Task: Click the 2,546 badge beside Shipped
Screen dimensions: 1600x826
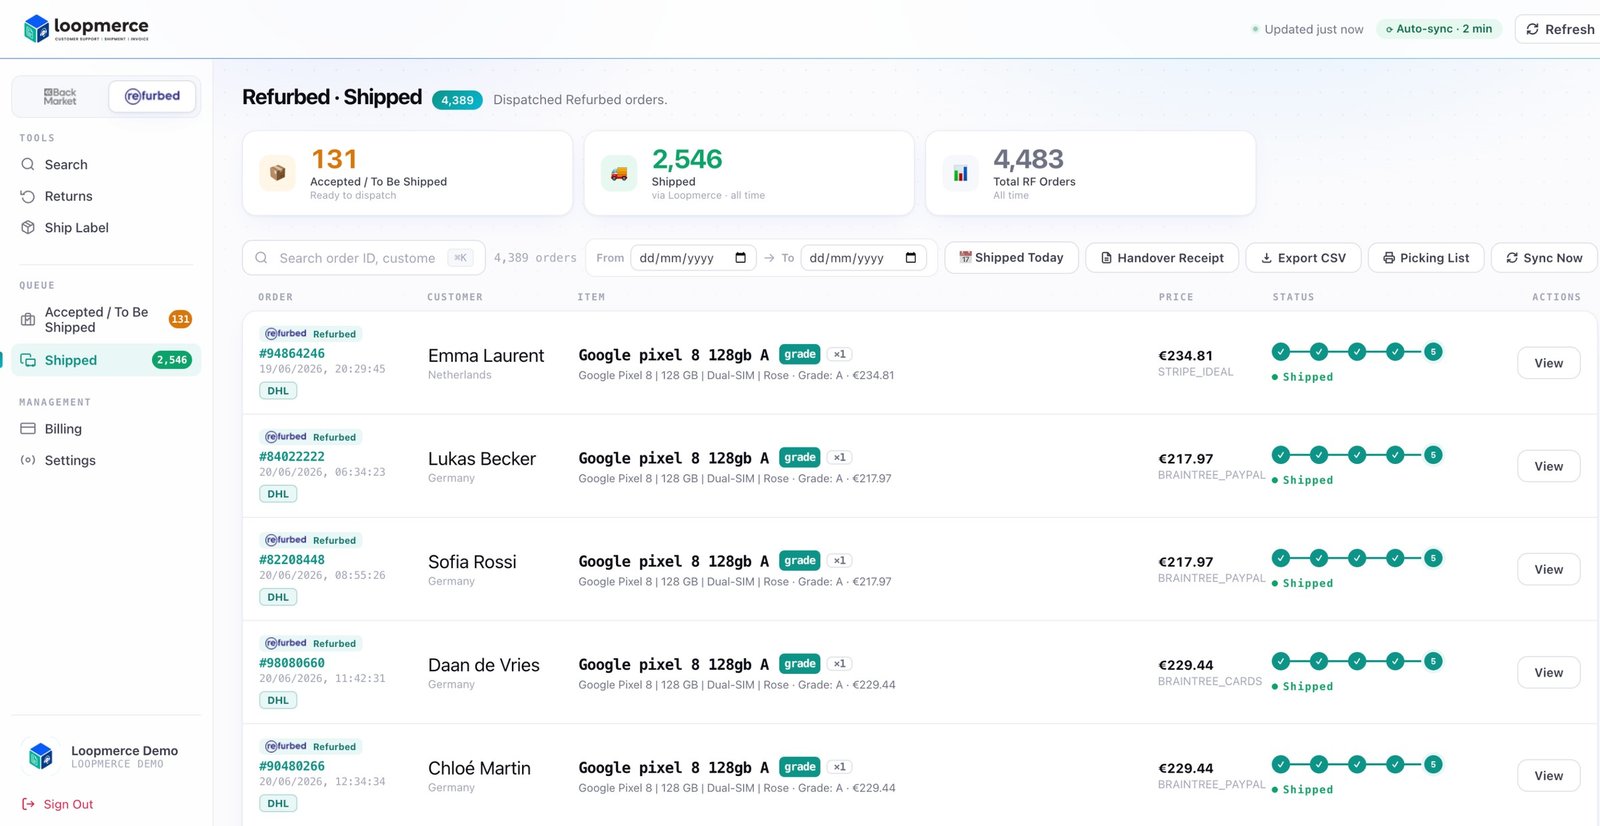Action: coord(172,360)
